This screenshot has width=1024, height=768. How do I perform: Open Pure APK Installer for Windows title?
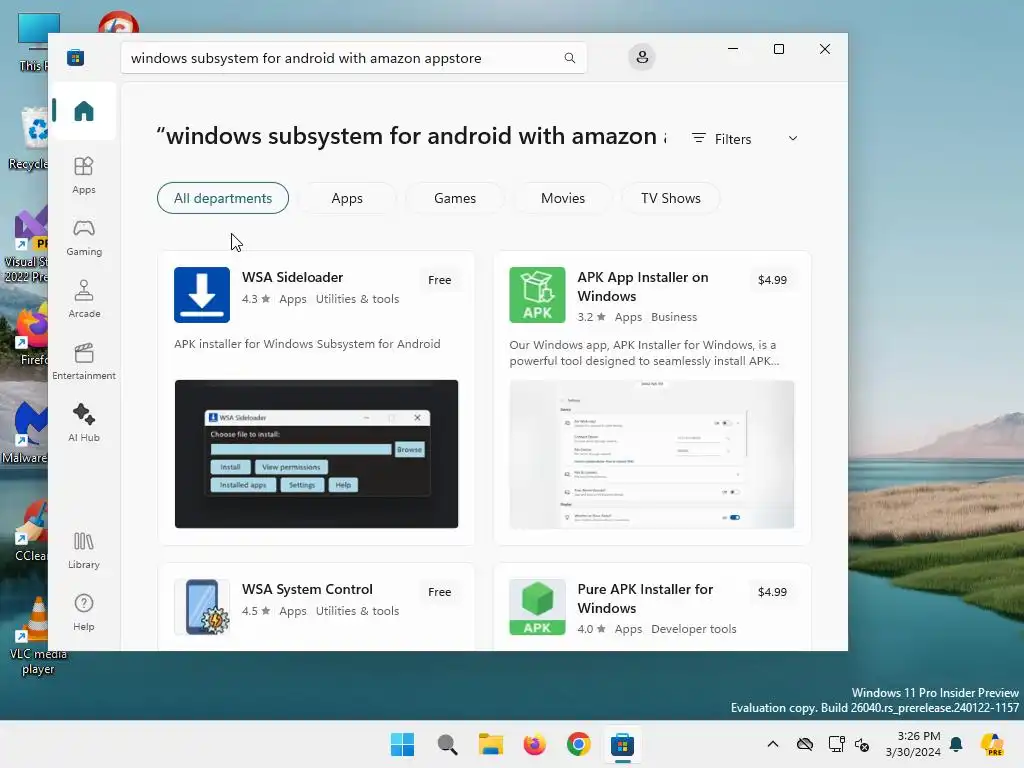tap(645, 598)
